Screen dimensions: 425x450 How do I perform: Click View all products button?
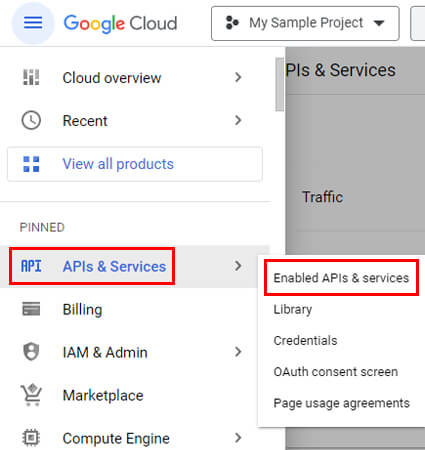point(135,164)
